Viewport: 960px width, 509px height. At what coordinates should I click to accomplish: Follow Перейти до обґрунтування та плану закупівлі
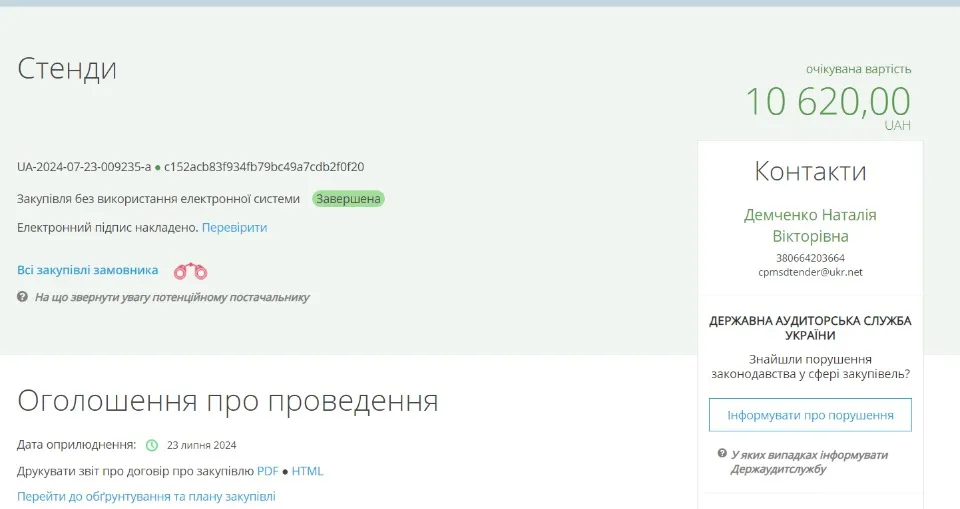[146, 496]
